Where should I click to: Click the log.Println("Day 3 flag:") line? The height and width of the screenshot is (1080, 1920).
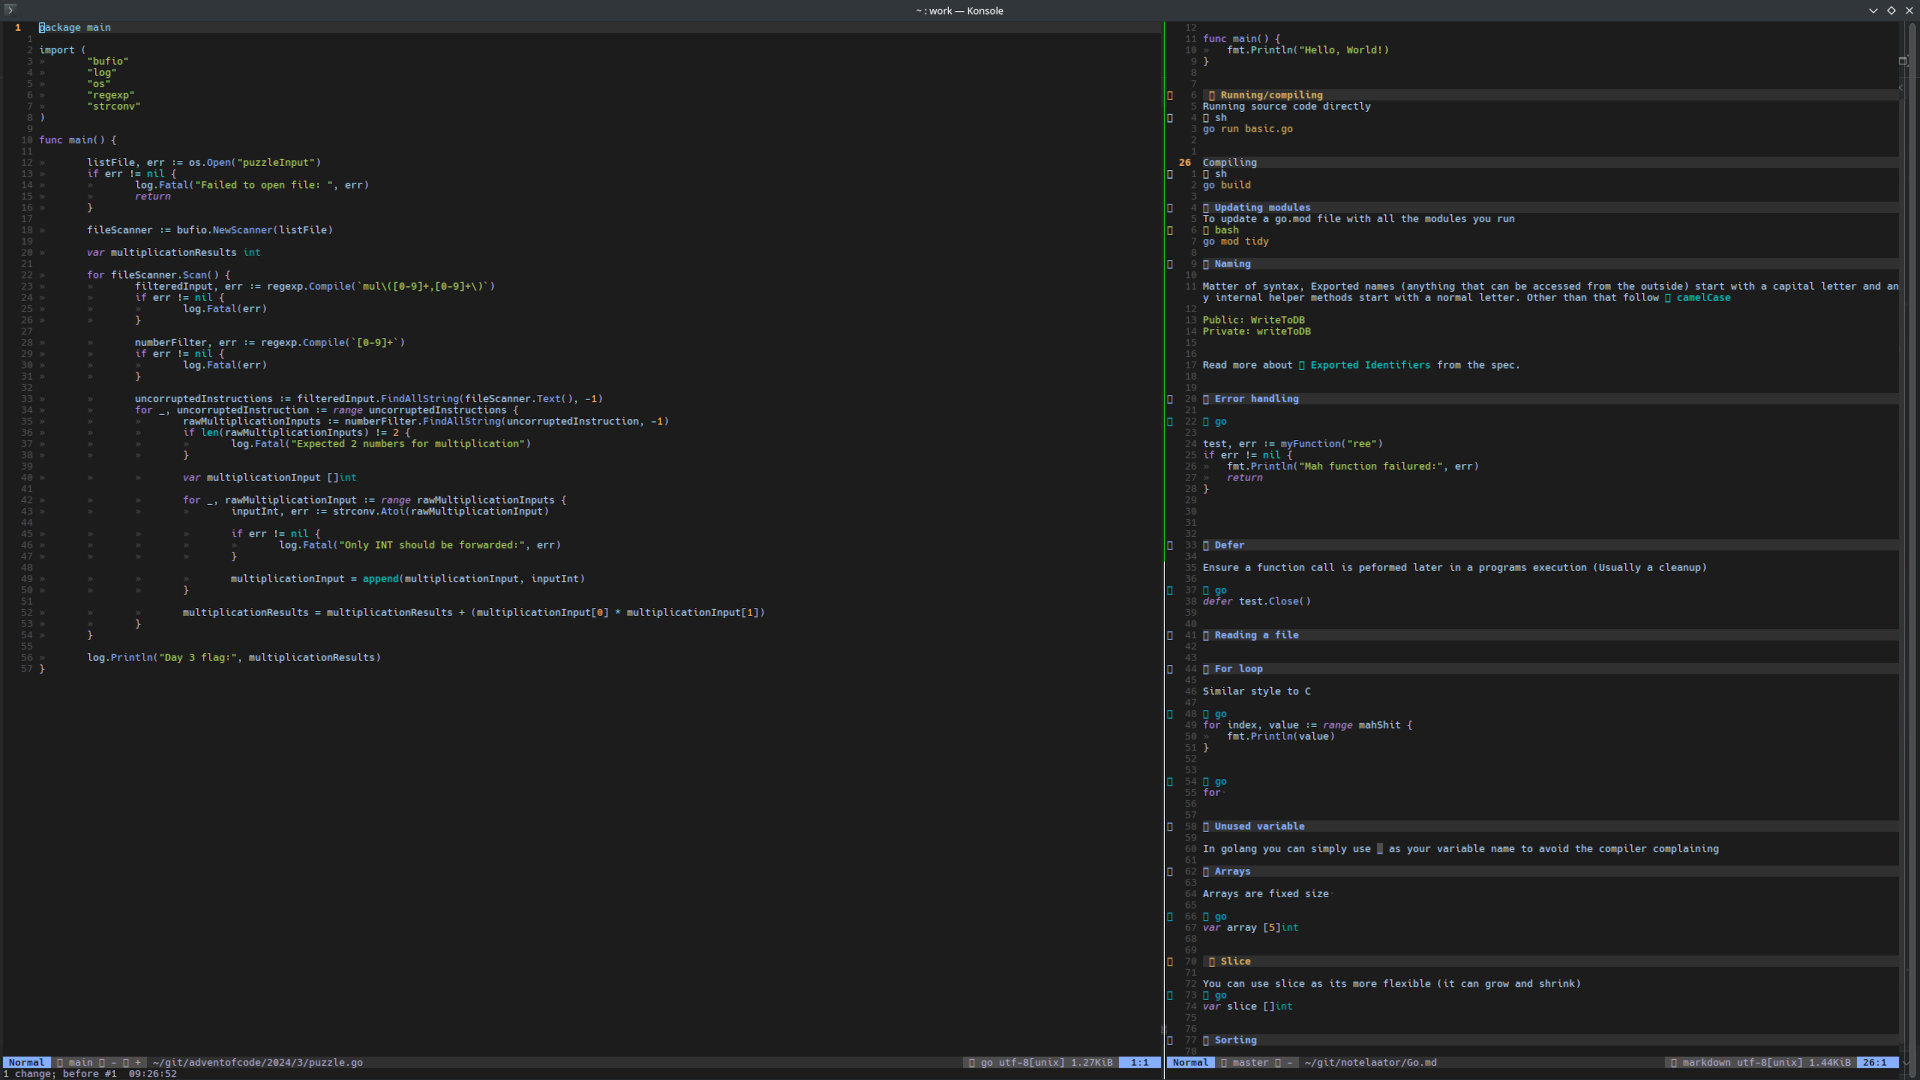(x=234, y=657)
